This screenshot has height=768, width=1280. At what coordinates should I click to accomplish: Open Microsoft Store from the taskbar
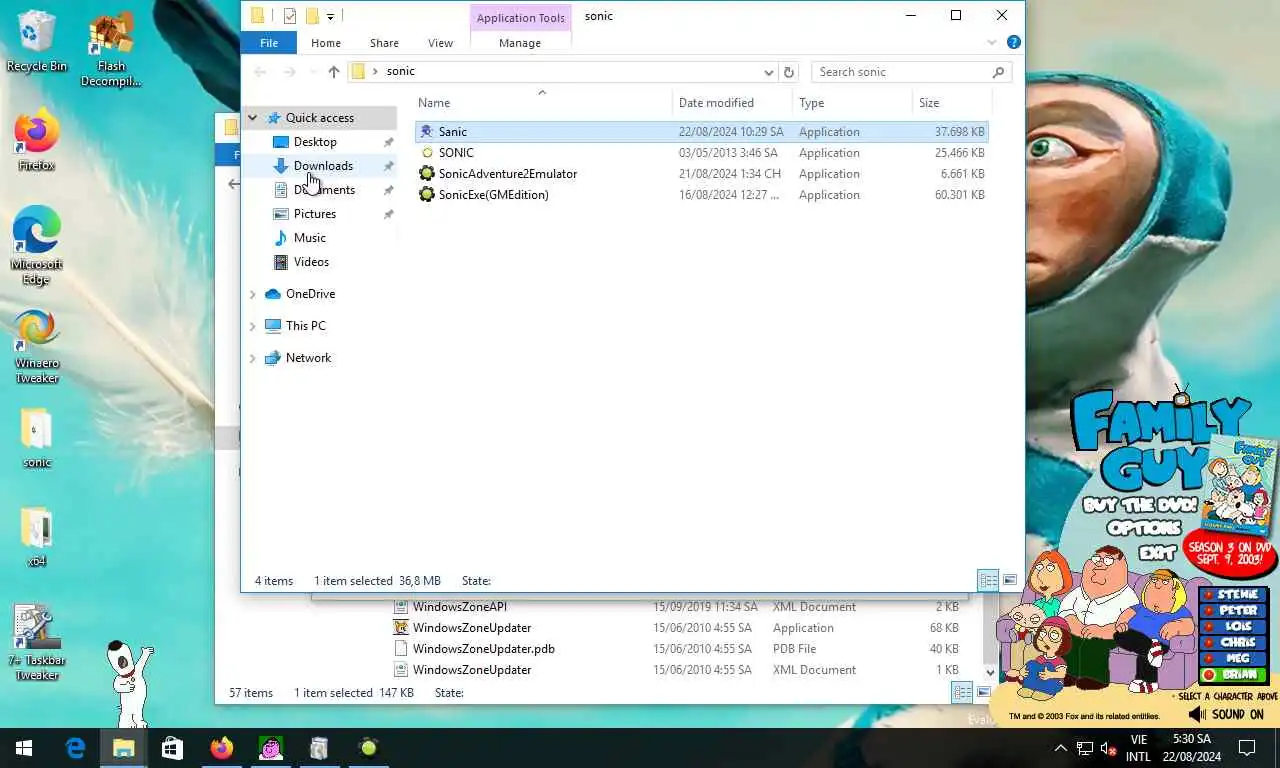pyautogui.click(x=172, y=748)
